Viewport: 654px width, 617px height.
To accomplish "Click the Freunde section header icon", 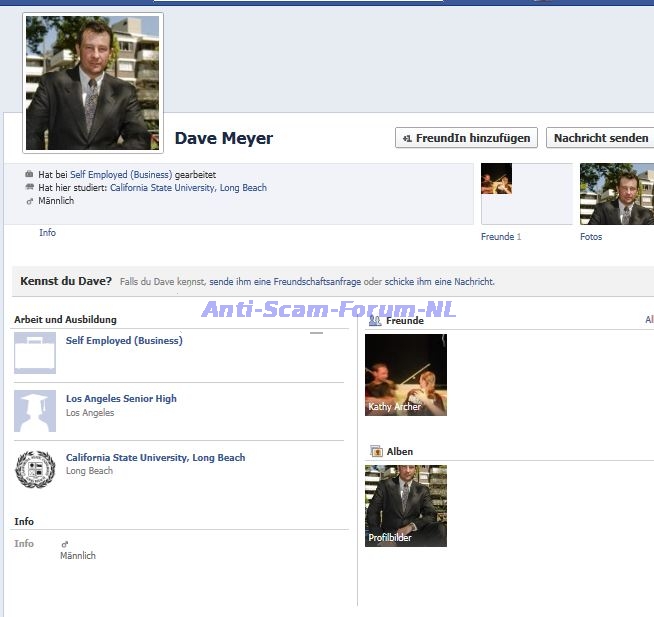I will pos(375,321).
